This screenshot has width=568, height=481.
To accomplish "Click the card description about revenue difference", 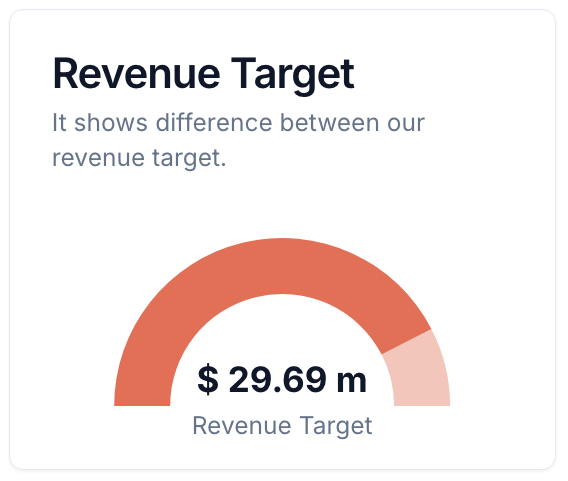I will [x=238, y=140].
